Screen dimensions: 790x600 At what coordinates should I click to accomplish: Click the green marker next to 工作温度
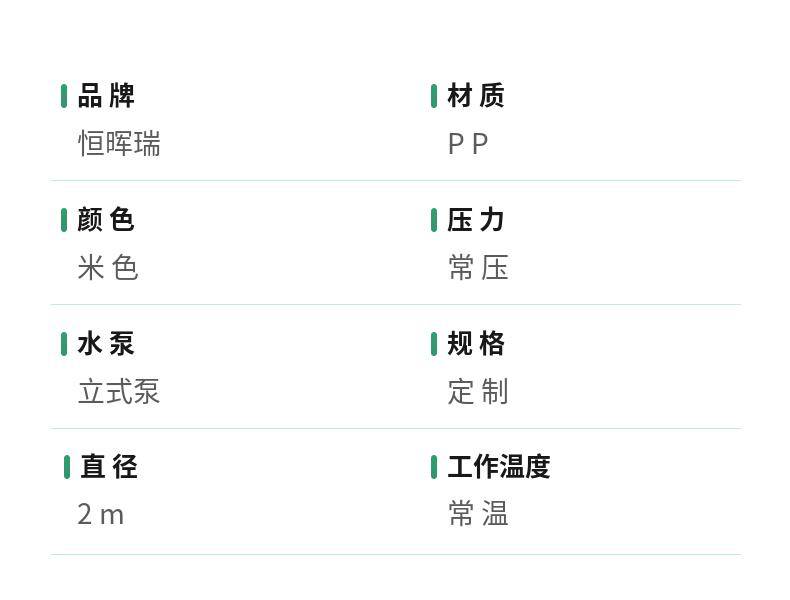[x=434, y=467]
